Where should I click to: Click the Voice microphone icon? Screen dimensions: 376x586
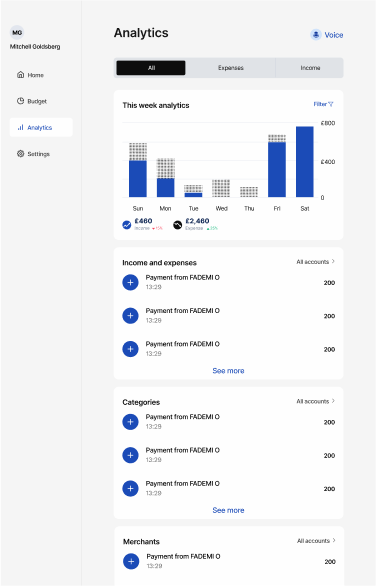(316, 35)
